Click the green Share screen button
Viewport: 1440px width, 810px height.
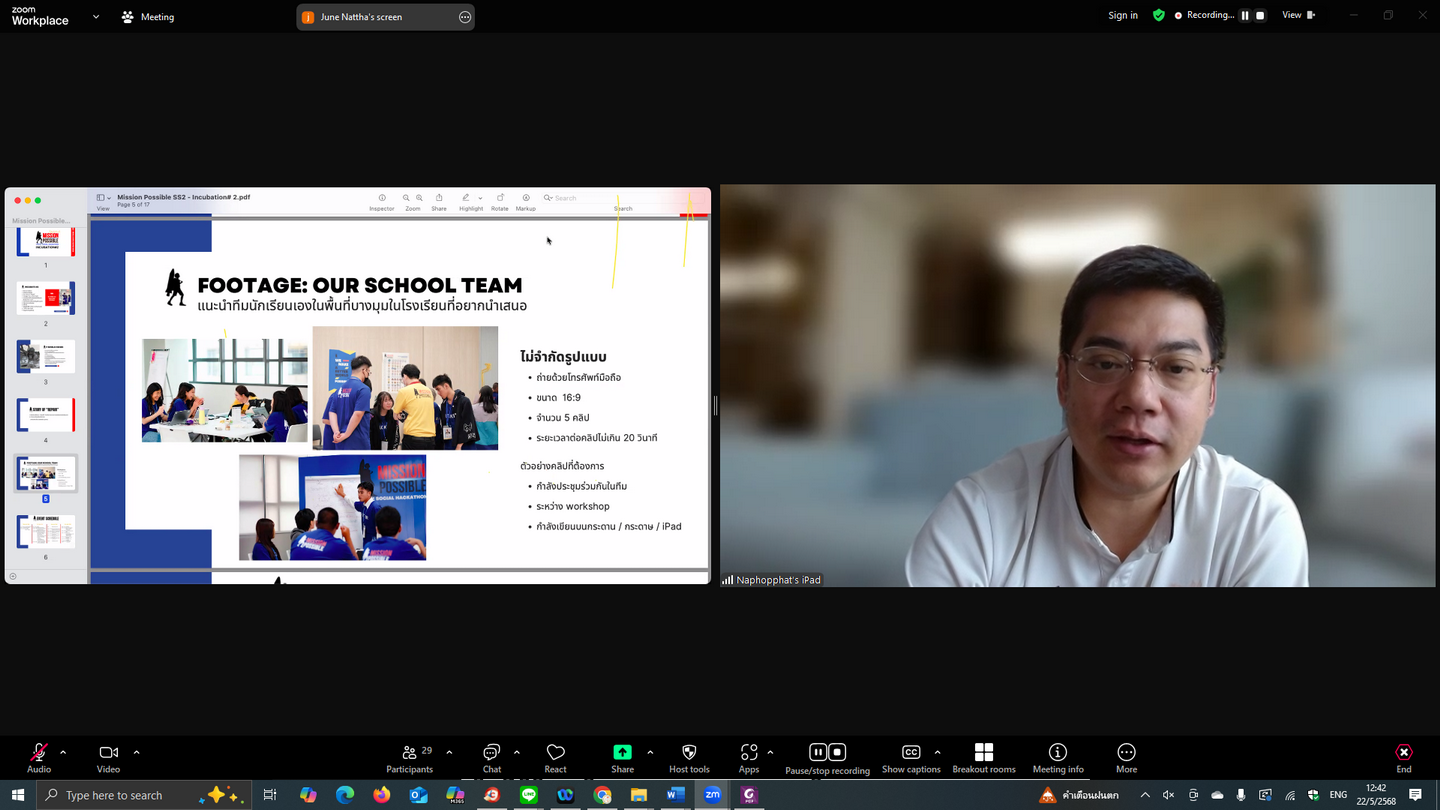tap(622, 757)
